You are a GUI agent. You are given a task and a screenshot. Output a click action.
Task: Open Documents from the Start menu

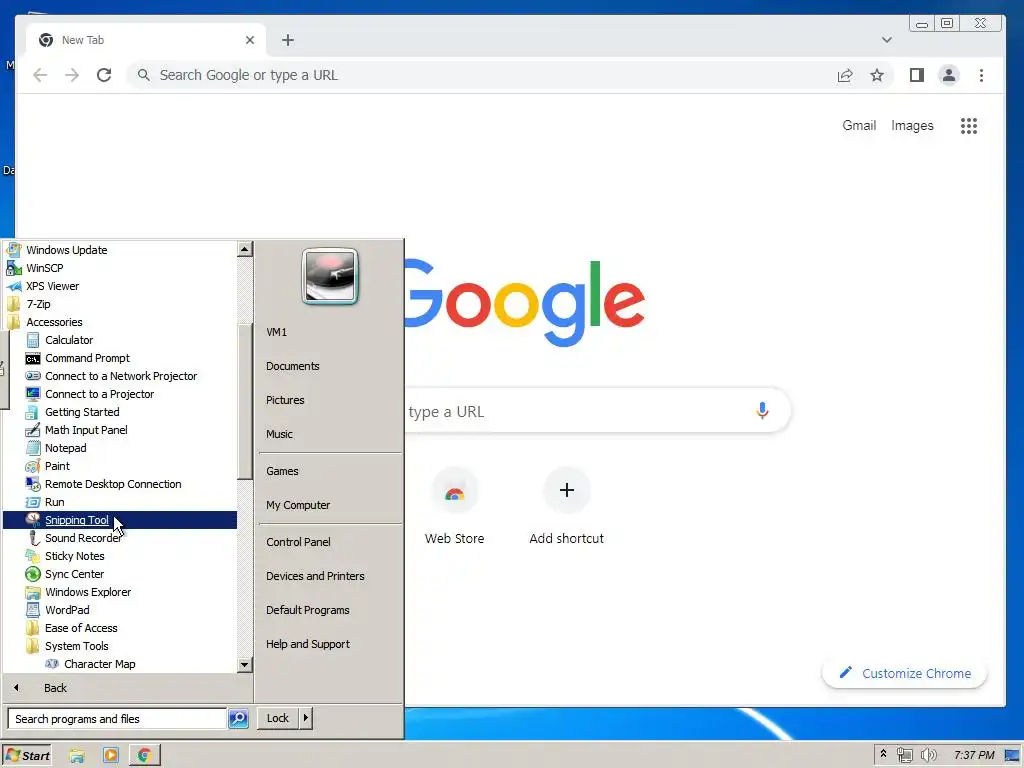click(293, 366)
